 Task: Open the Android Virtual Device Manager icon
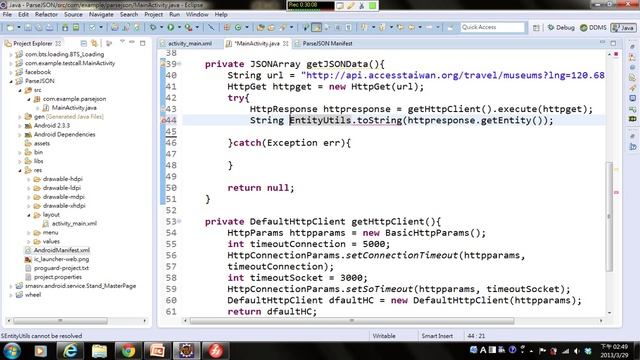(x=76, y=28)
